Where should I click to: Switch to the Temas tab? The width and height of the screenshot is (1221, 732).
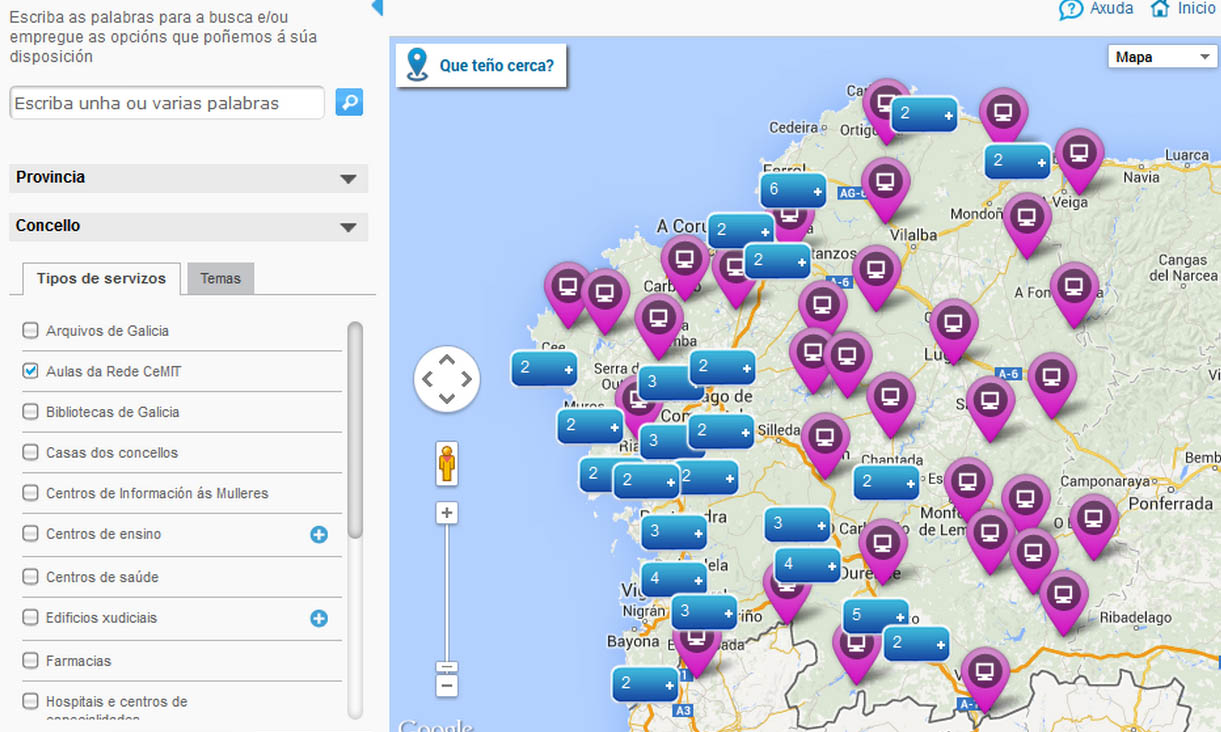point(220,279)
